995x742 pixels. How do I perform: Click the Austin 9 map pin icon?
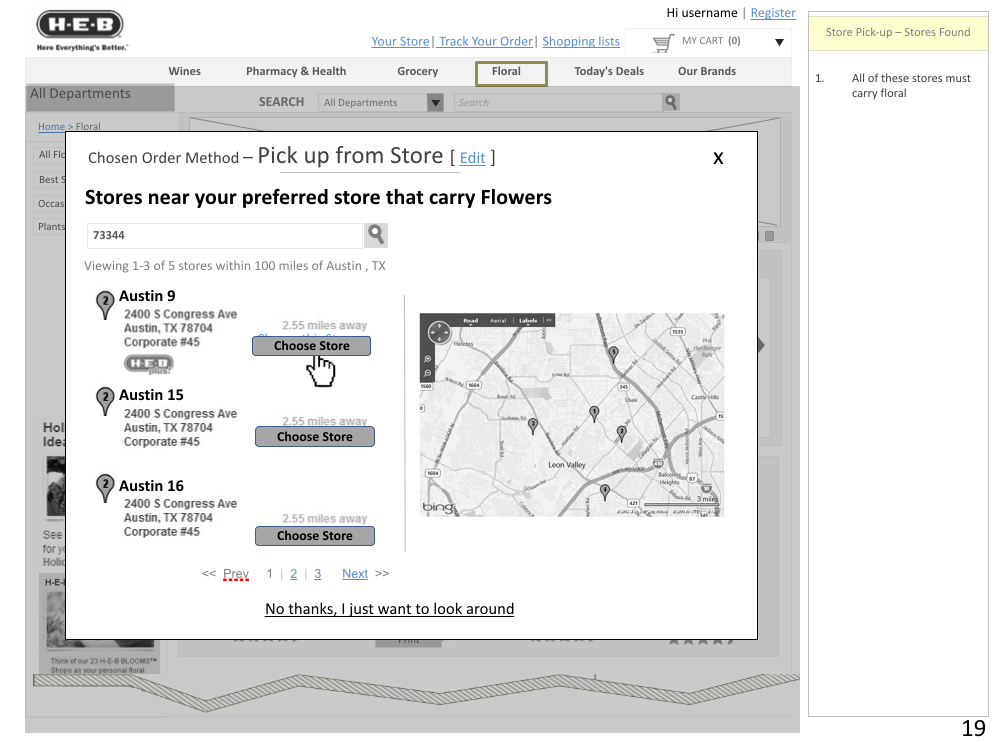(105, 305)
